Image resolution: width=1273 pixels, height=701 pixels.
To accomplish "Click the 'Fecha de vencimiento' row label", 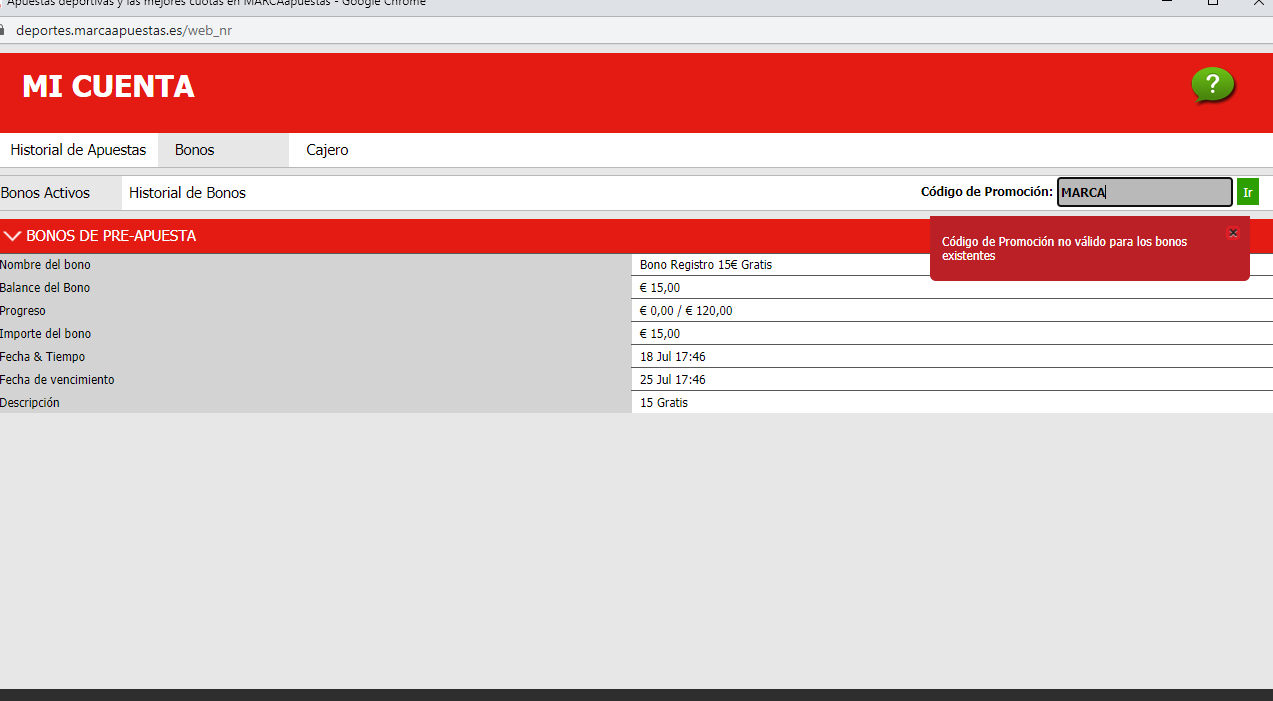I will pyautogui.click(x=57, y=380).
